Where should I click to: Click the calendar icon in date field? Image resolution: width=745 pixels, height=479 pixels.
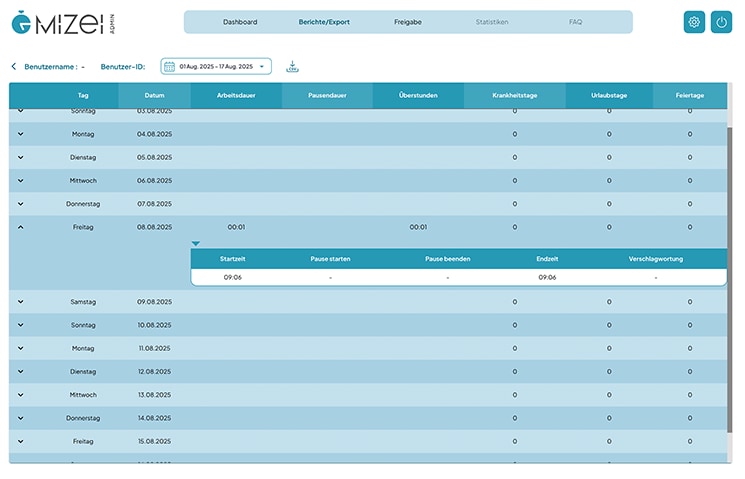[169, 67]
